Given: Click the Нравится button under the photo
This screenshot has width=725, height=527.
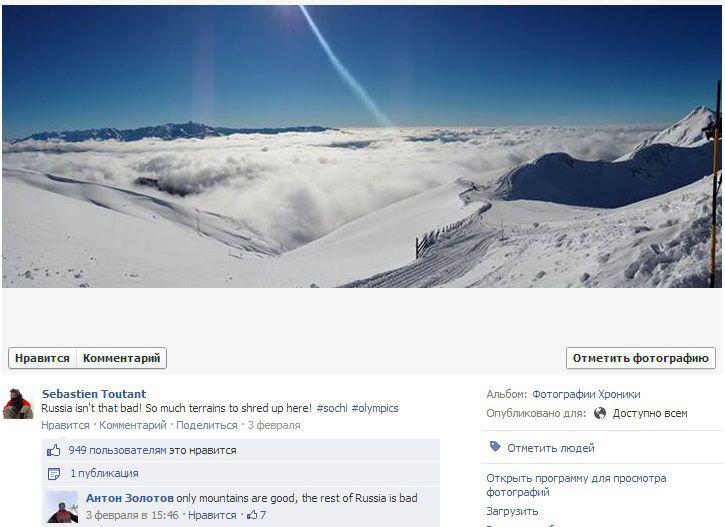Looking at the screenshot, I should pos(42,358).
